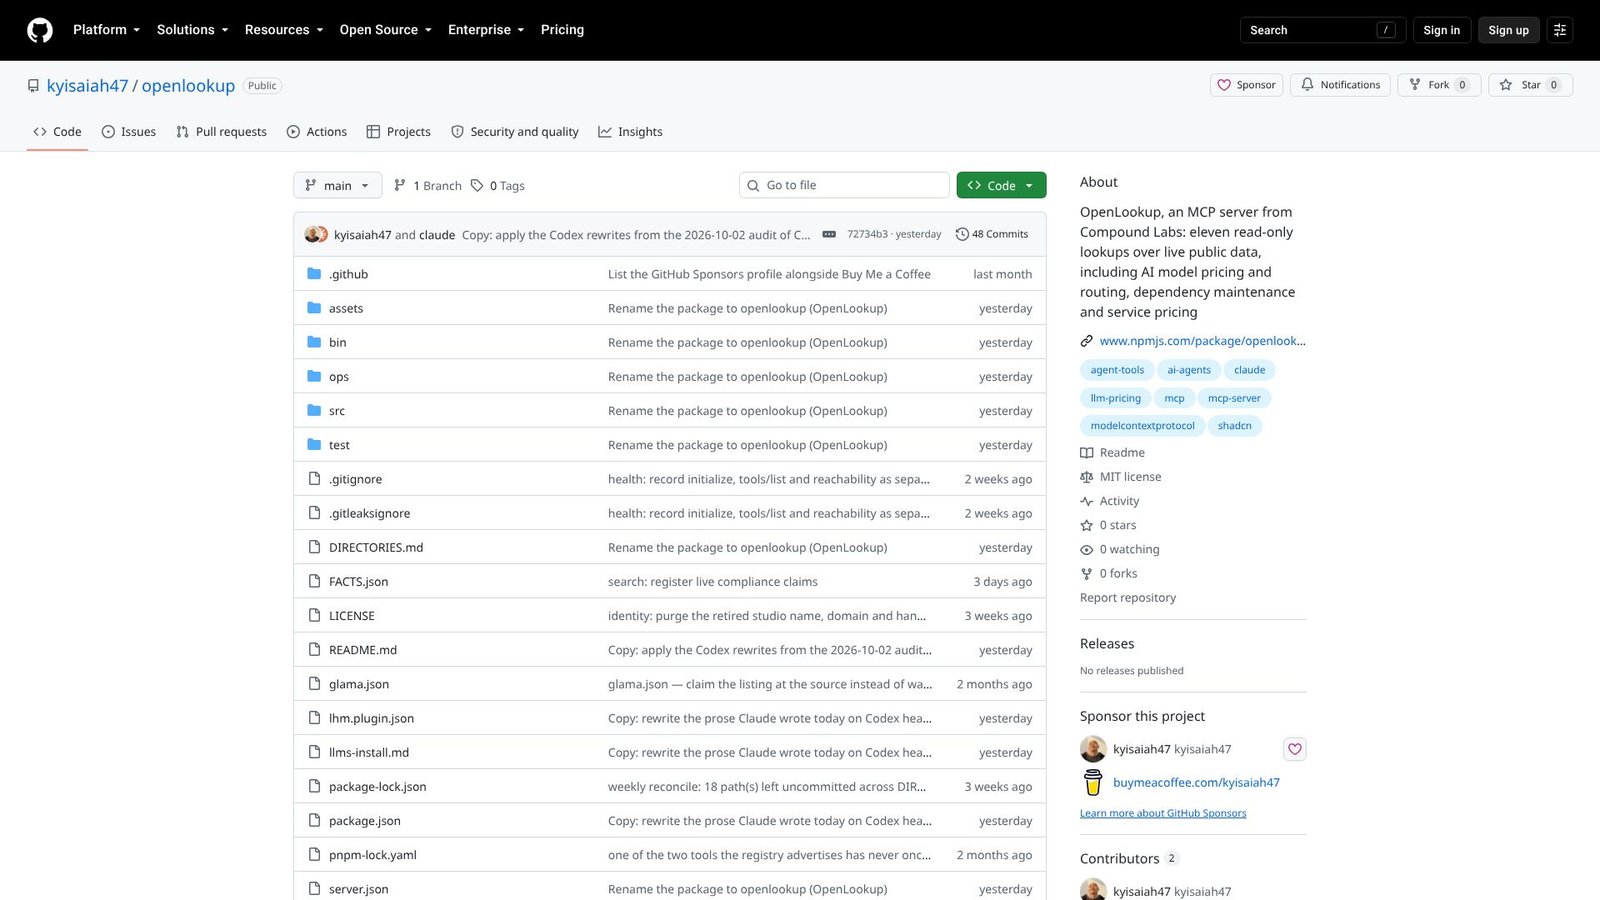Open the 48 Commits history

point(992,234)
